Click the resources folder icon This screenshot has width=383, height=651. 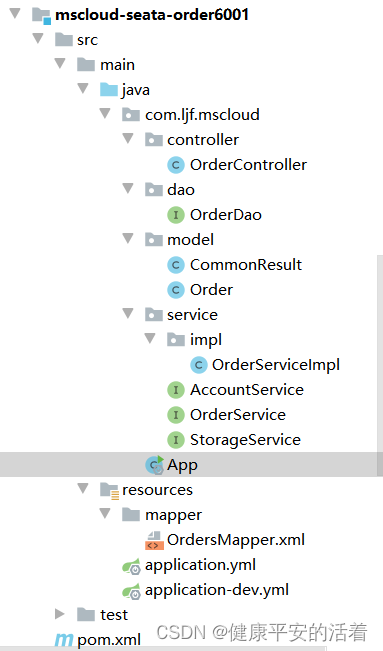110,490
